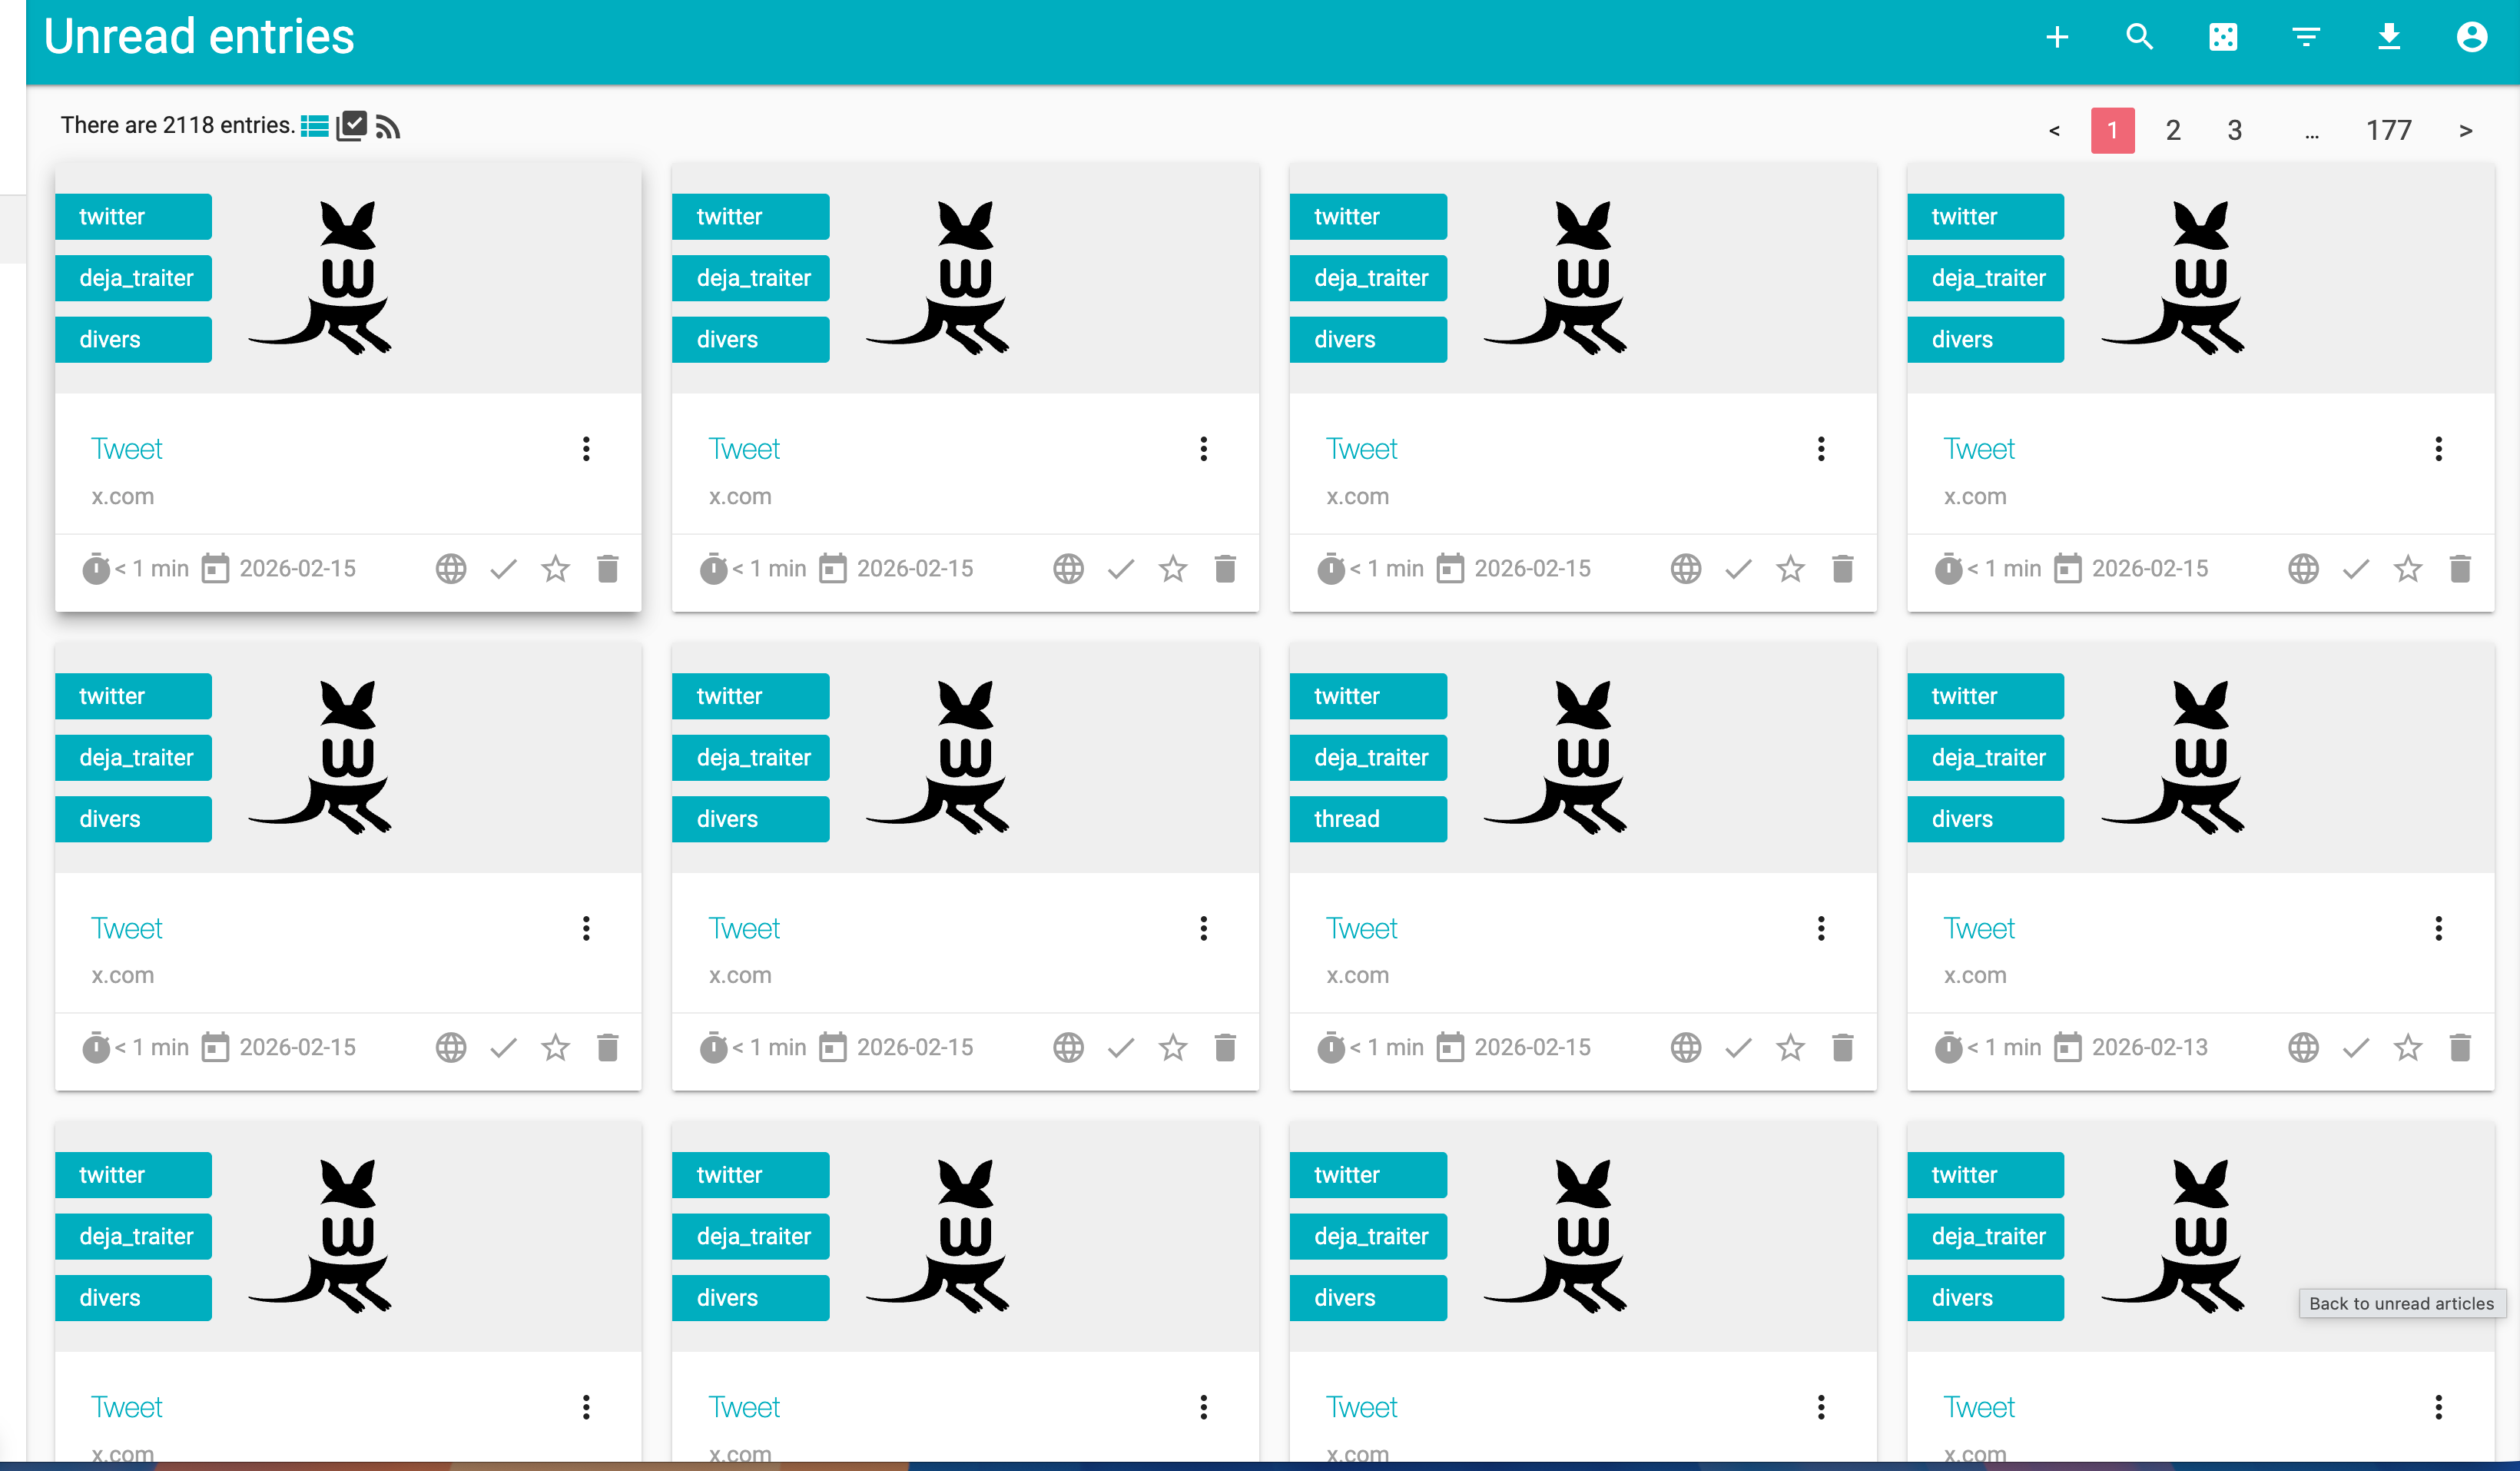Screen dimensions: 2520x1471
Task: Delete top row third card with trash icon
Action: pyautogui.click(x=1842, y=569)
